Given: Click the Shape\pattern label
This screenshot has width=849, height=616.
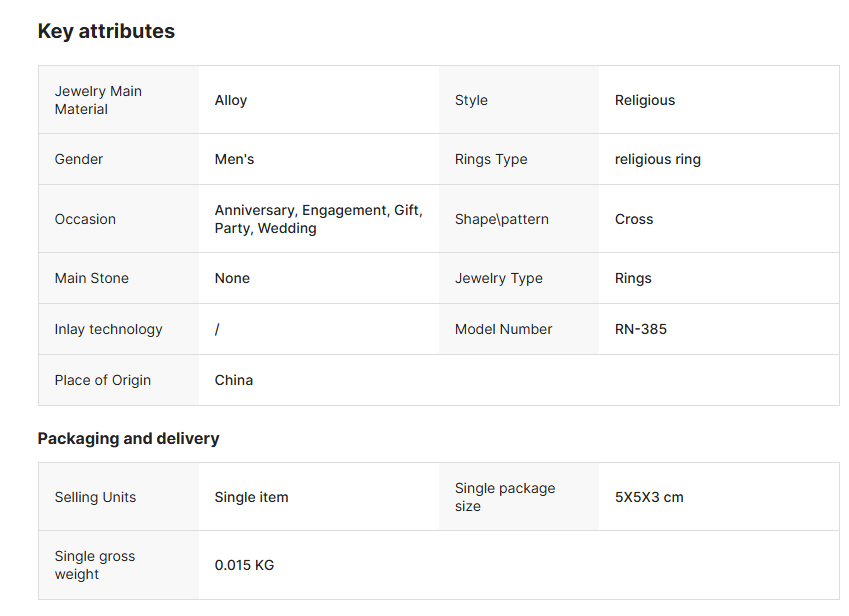Looking at the screenshot, I should pos(502,219).
